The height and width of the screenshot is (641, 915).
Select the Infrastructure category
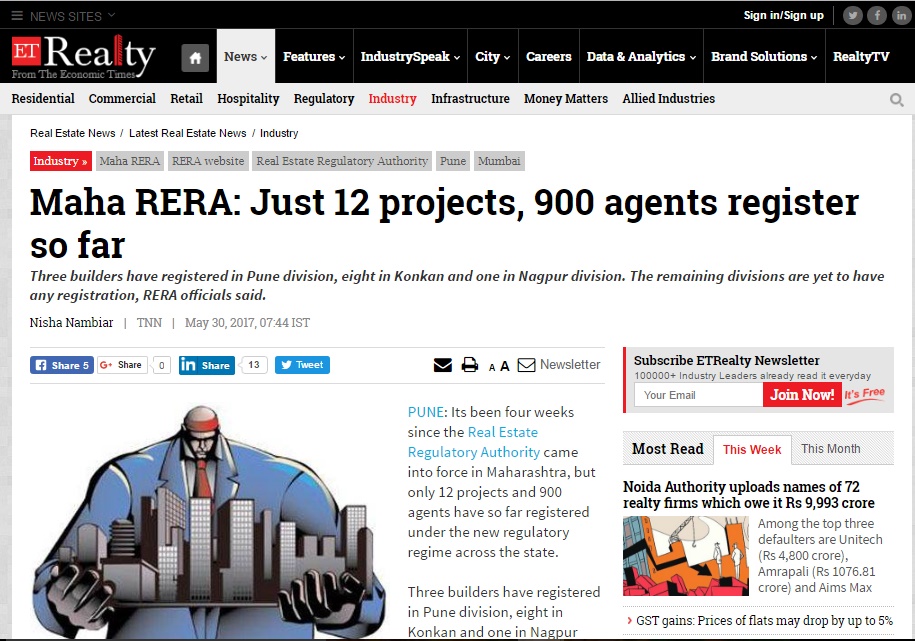click(470, 99)
